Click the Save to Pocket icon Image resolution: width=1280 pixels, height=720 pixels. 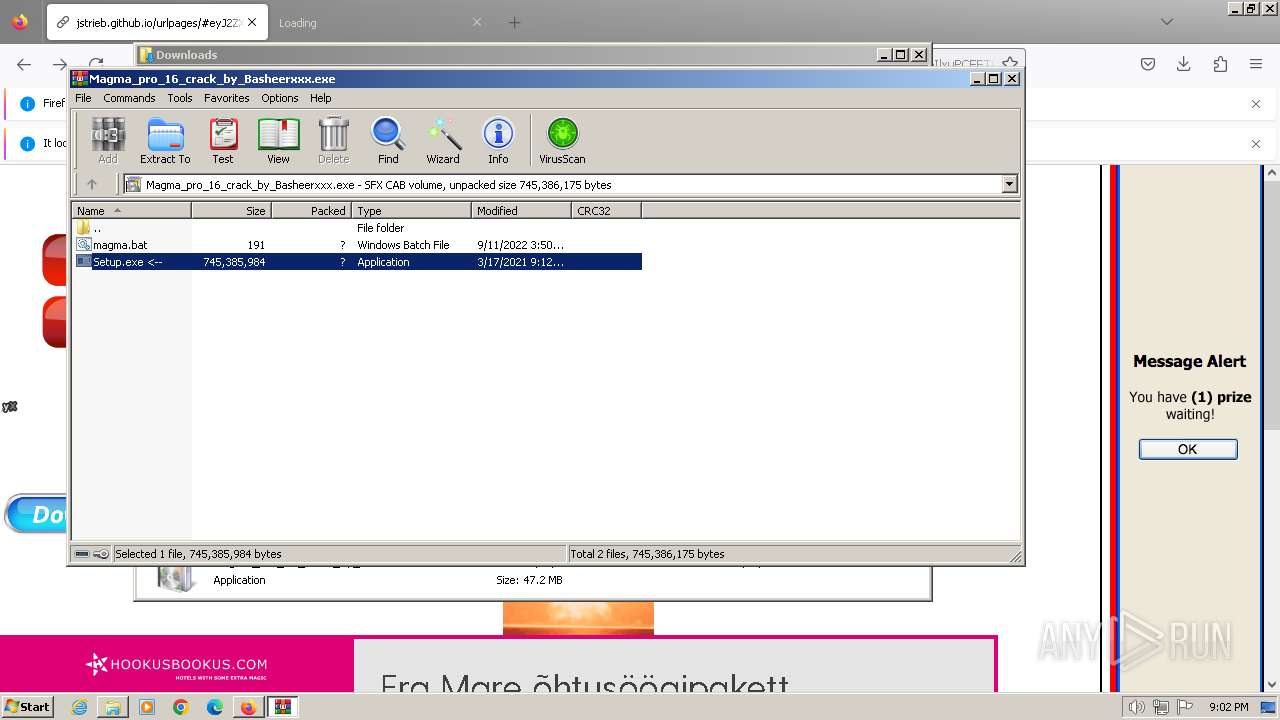click(1148, 64)
